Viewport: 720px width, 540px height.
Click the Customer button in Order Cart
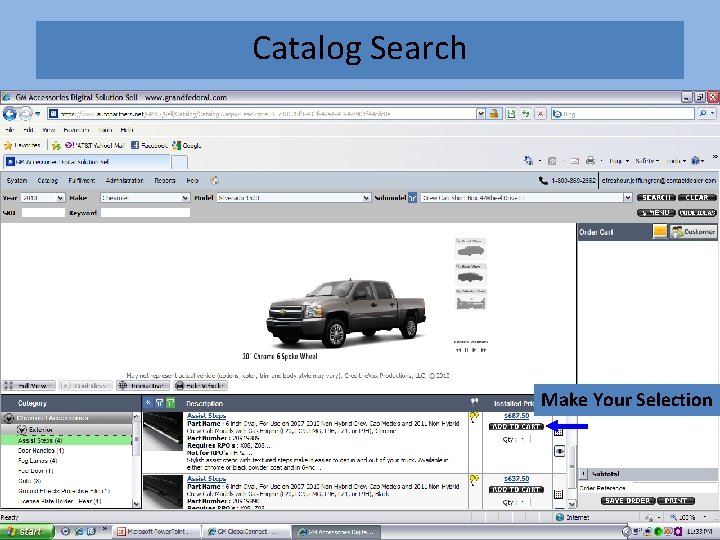coord(693,231)
